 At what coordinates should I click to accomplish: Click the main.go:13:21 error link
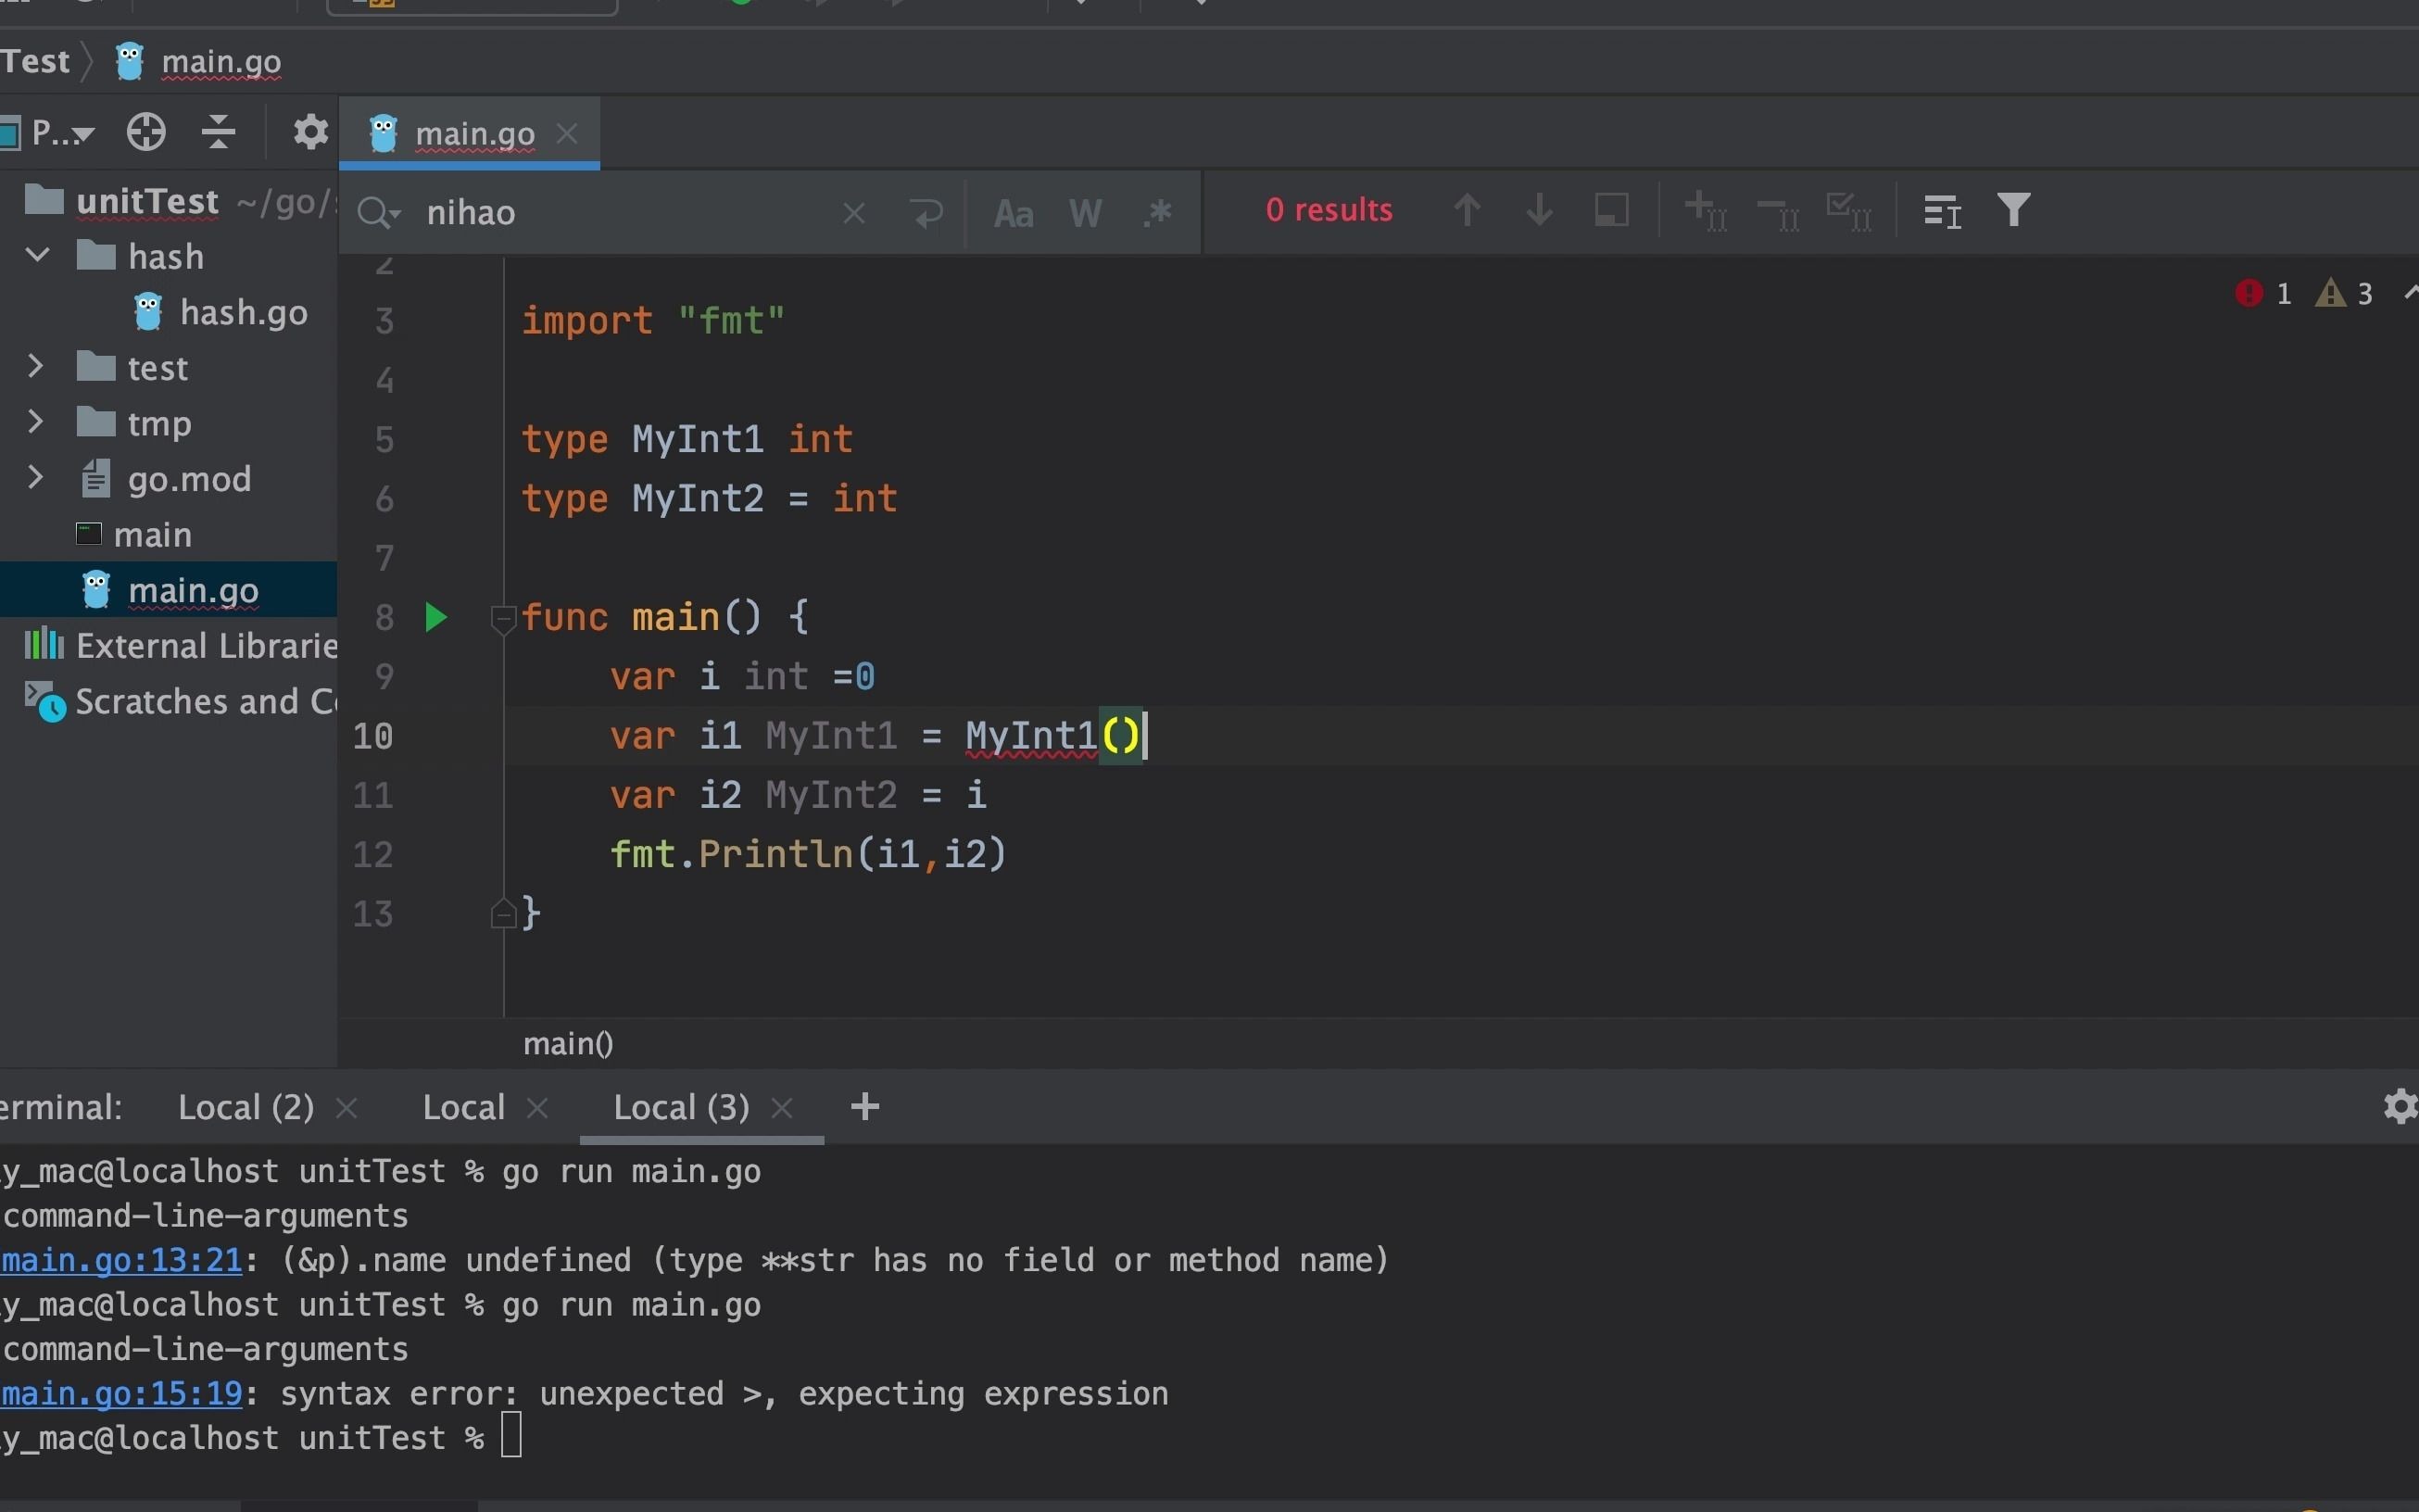pos(121,1260)
